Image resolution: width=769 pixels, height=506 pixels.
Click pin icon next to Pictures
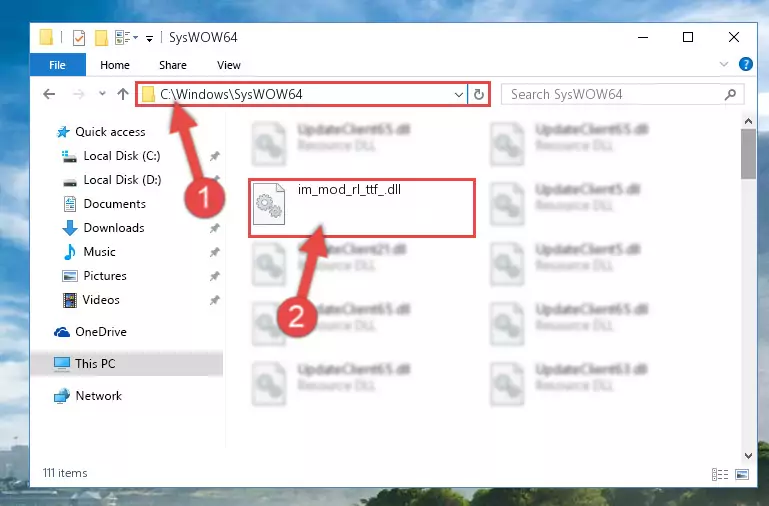click(215, 276)
